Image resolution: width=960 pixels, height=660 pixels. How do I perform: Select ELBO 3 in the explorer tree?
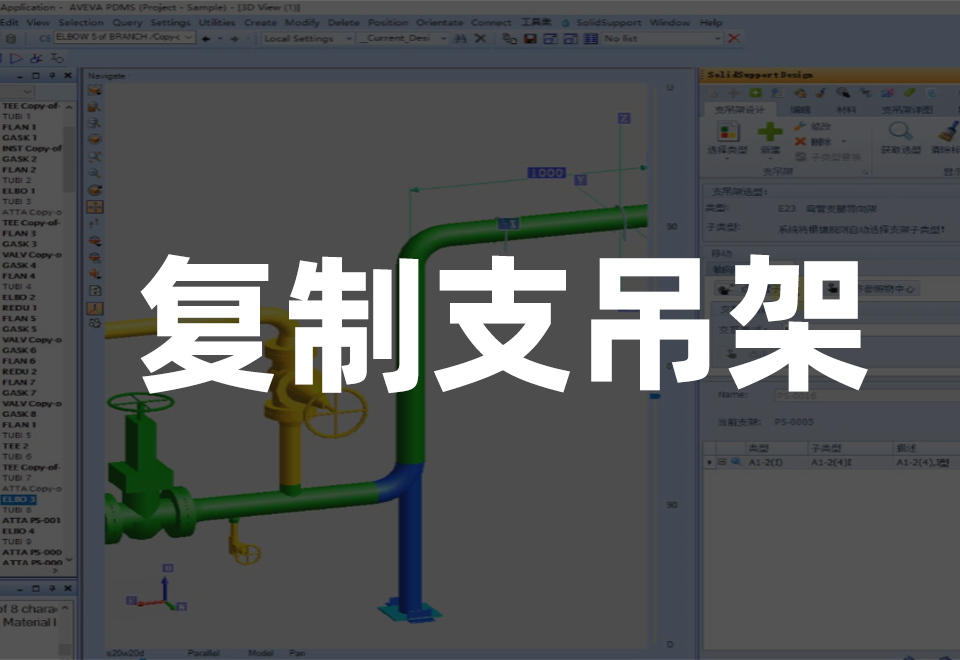coord(19,500)
